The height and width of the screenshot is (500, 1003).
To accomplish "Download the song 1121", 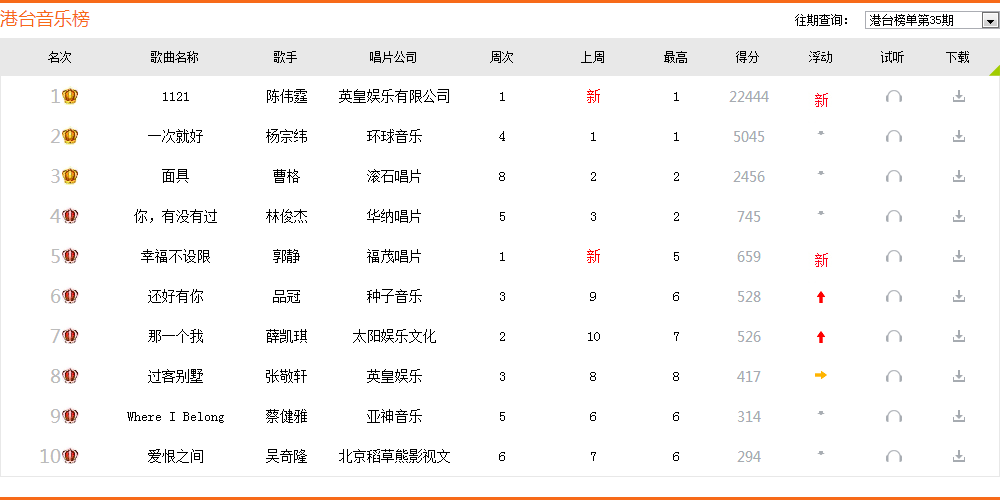I will coord(958,96).
